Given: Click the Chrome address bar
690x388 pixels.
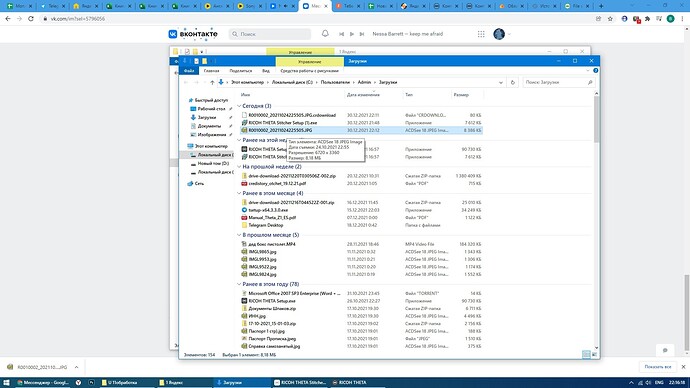Looking at the screenshot, I should click(x=317, y=18).
